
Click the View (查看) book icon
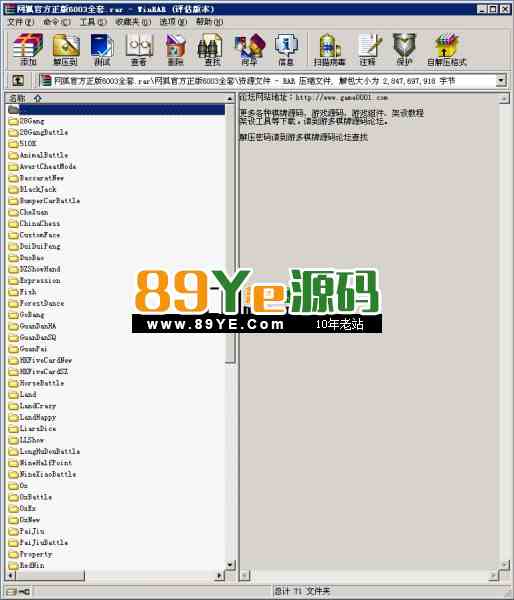139,49
